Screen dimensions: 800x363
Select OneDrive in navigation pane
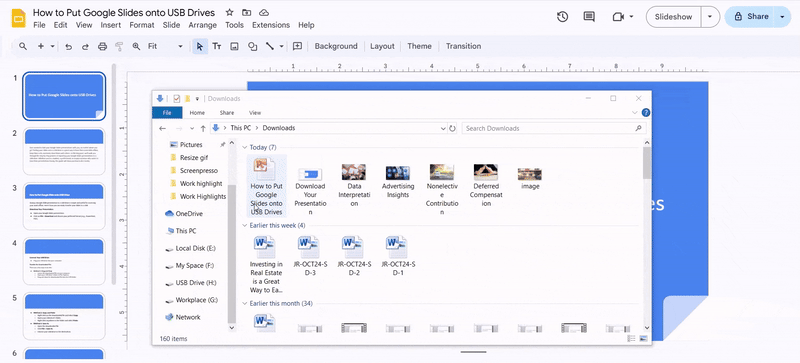189,214
